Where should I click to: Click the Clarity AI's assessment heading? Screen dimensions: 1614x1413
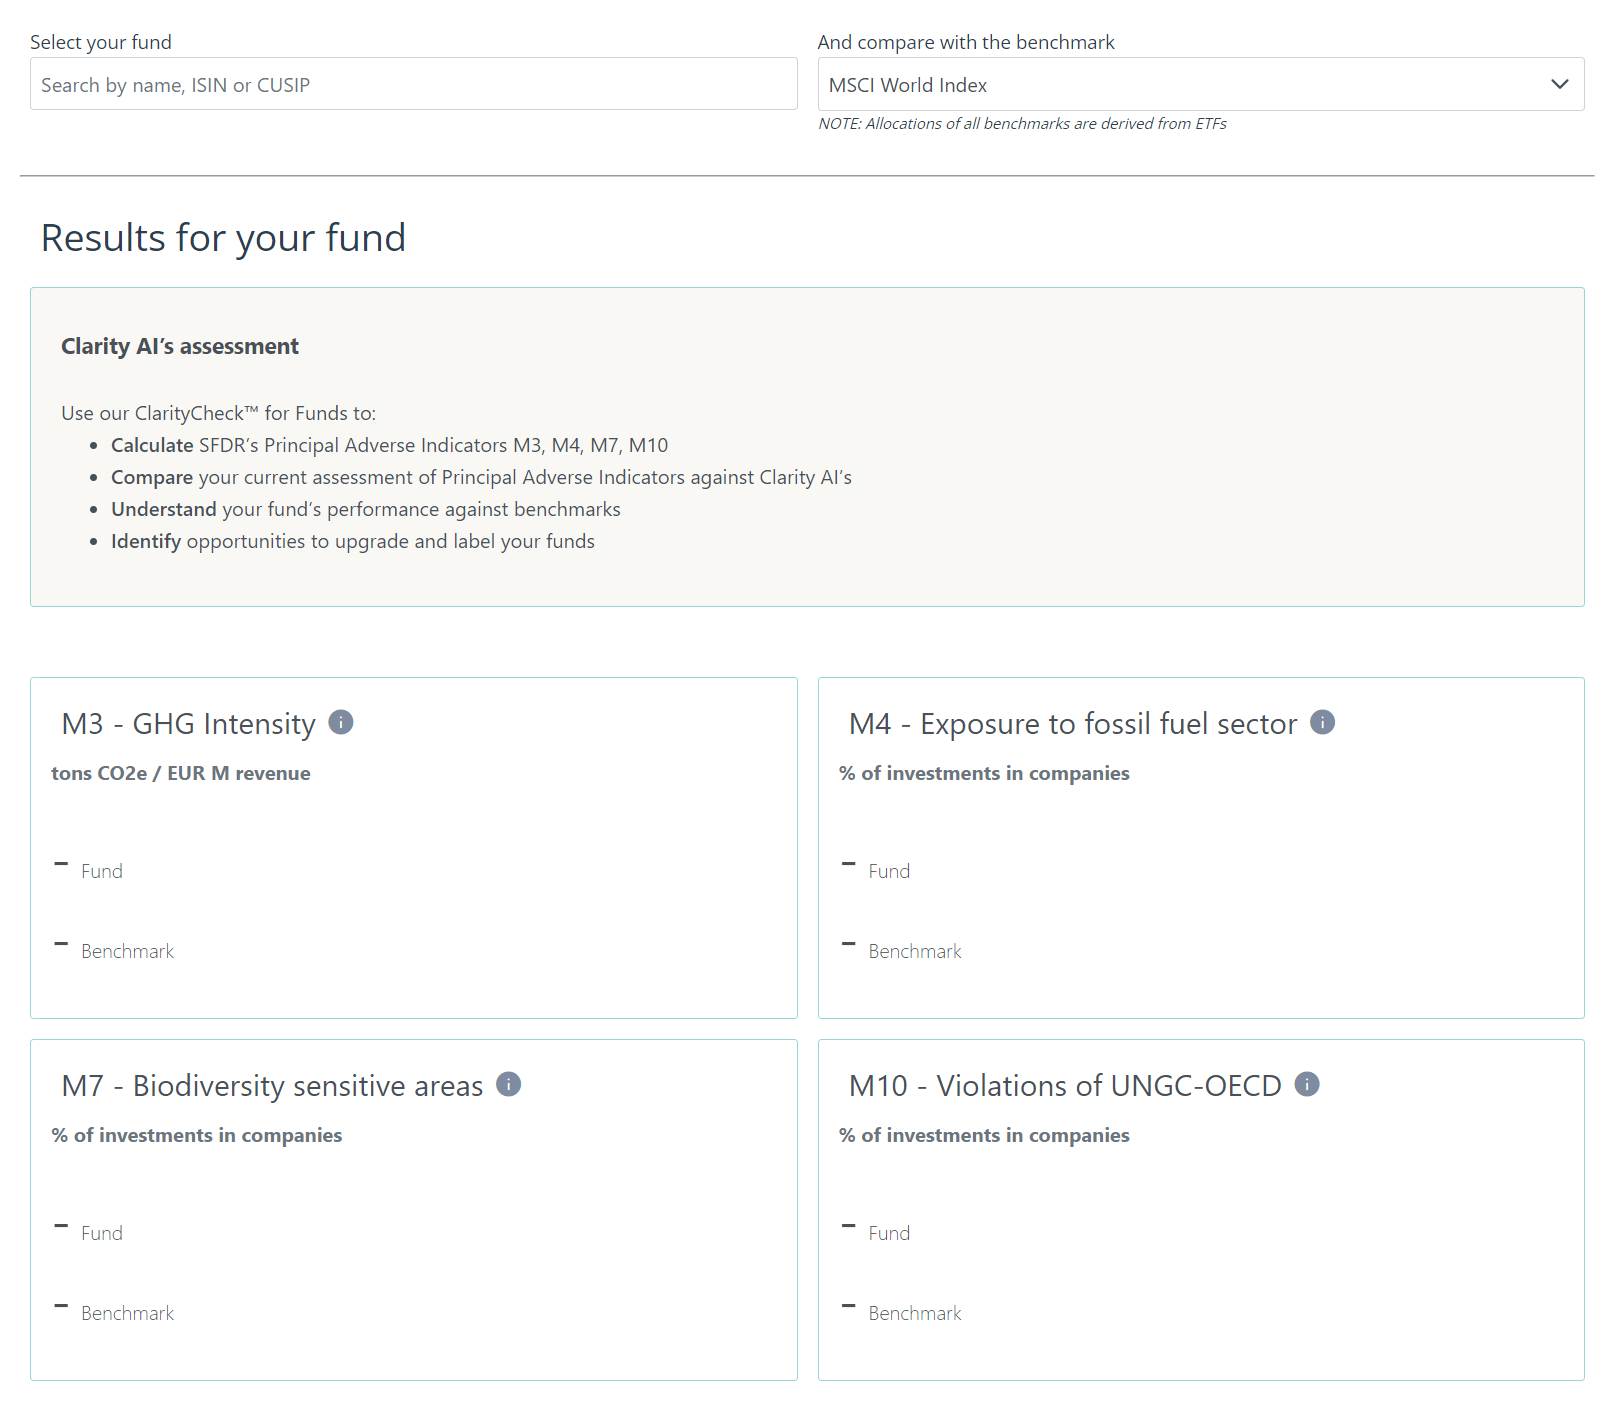pyautogui.click(x=180, y=346)
